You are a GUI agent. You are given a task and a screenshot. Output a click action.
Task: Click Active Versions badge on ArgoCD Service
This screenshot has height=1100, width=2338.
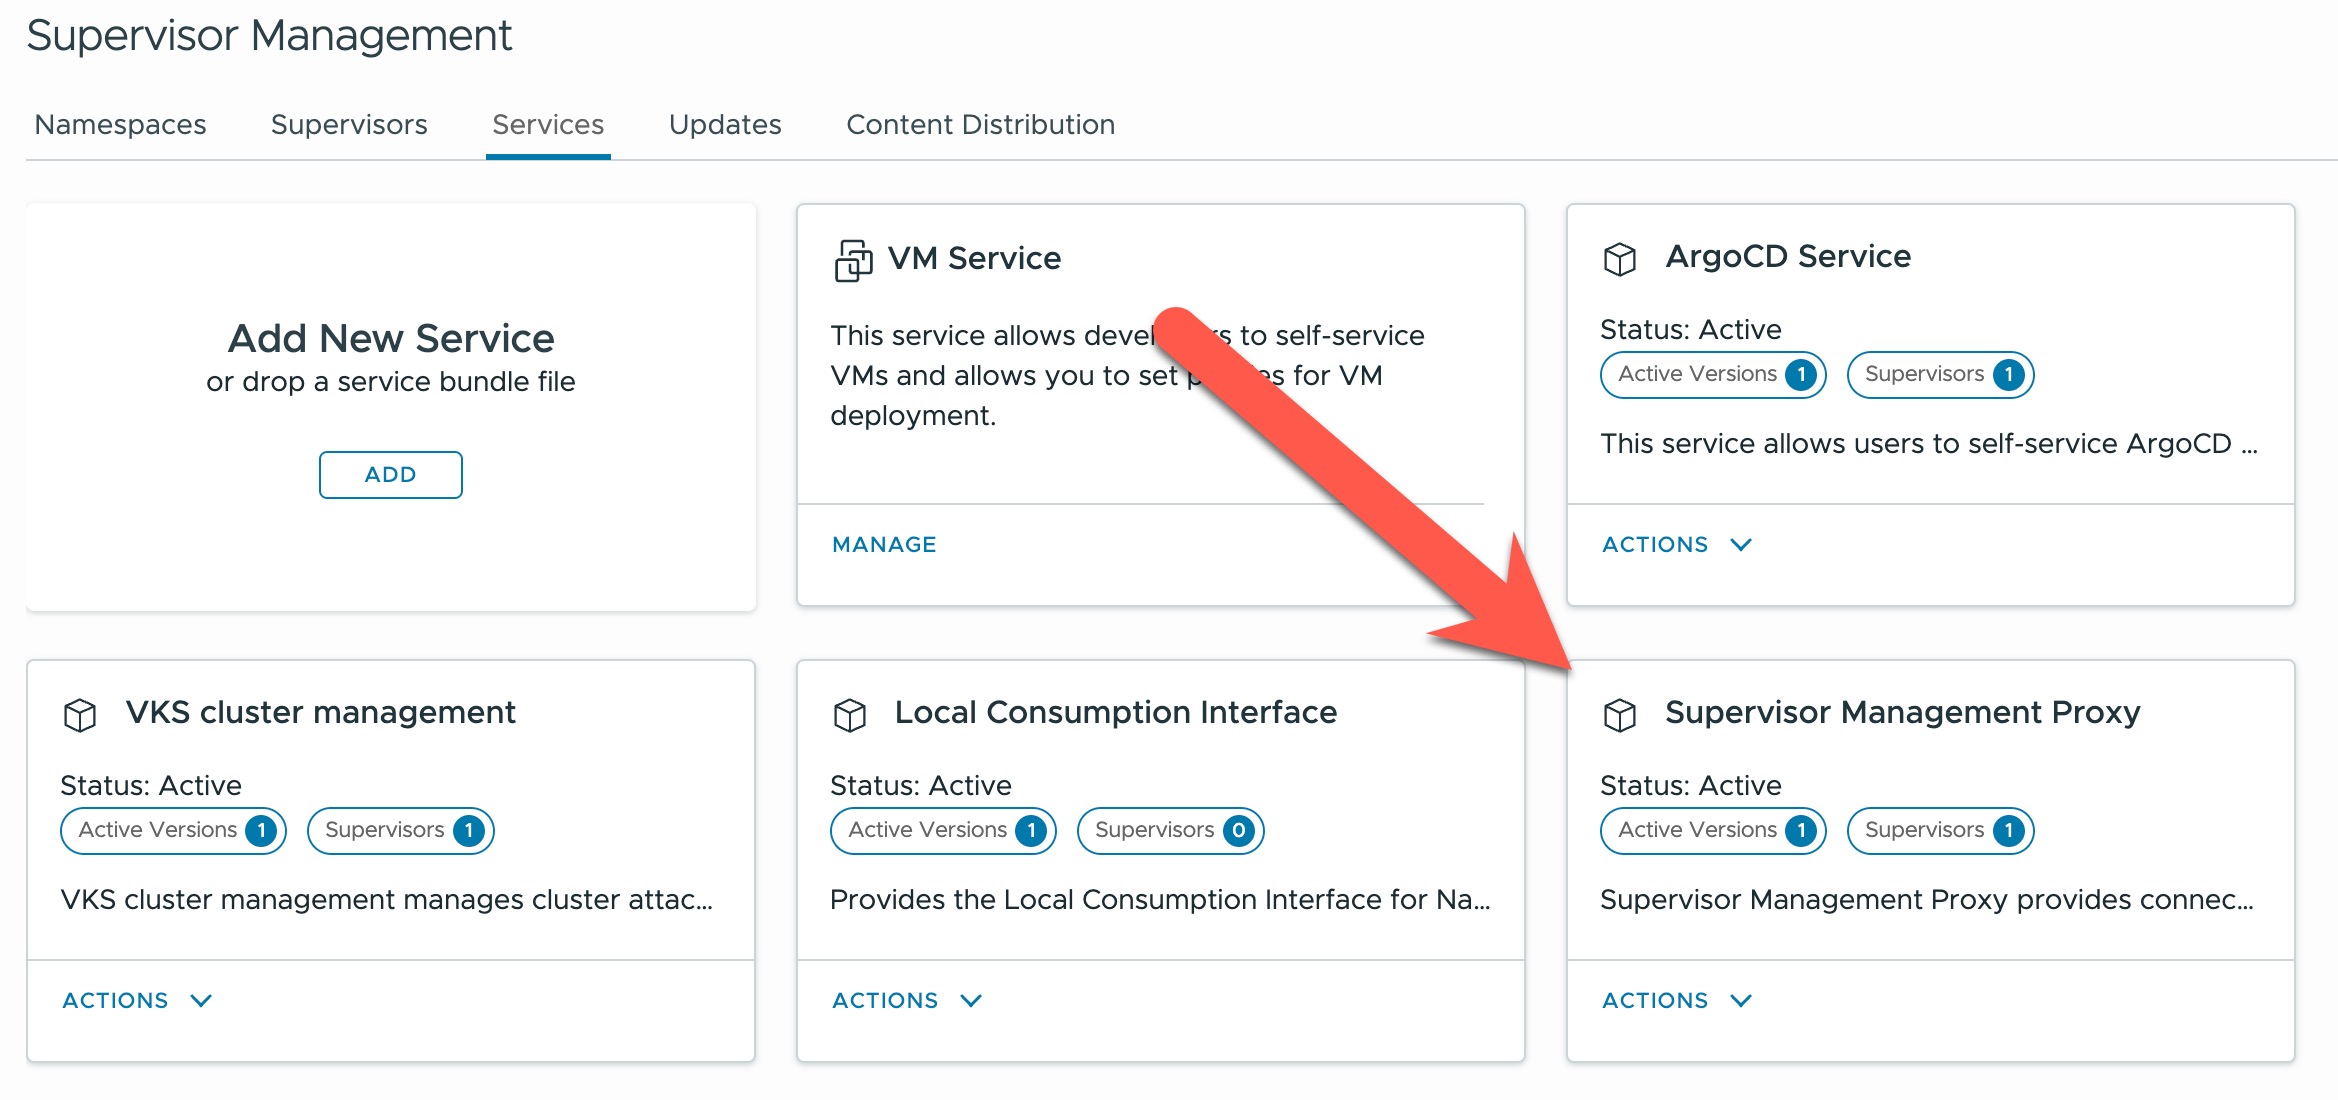tap(1713, 374)
